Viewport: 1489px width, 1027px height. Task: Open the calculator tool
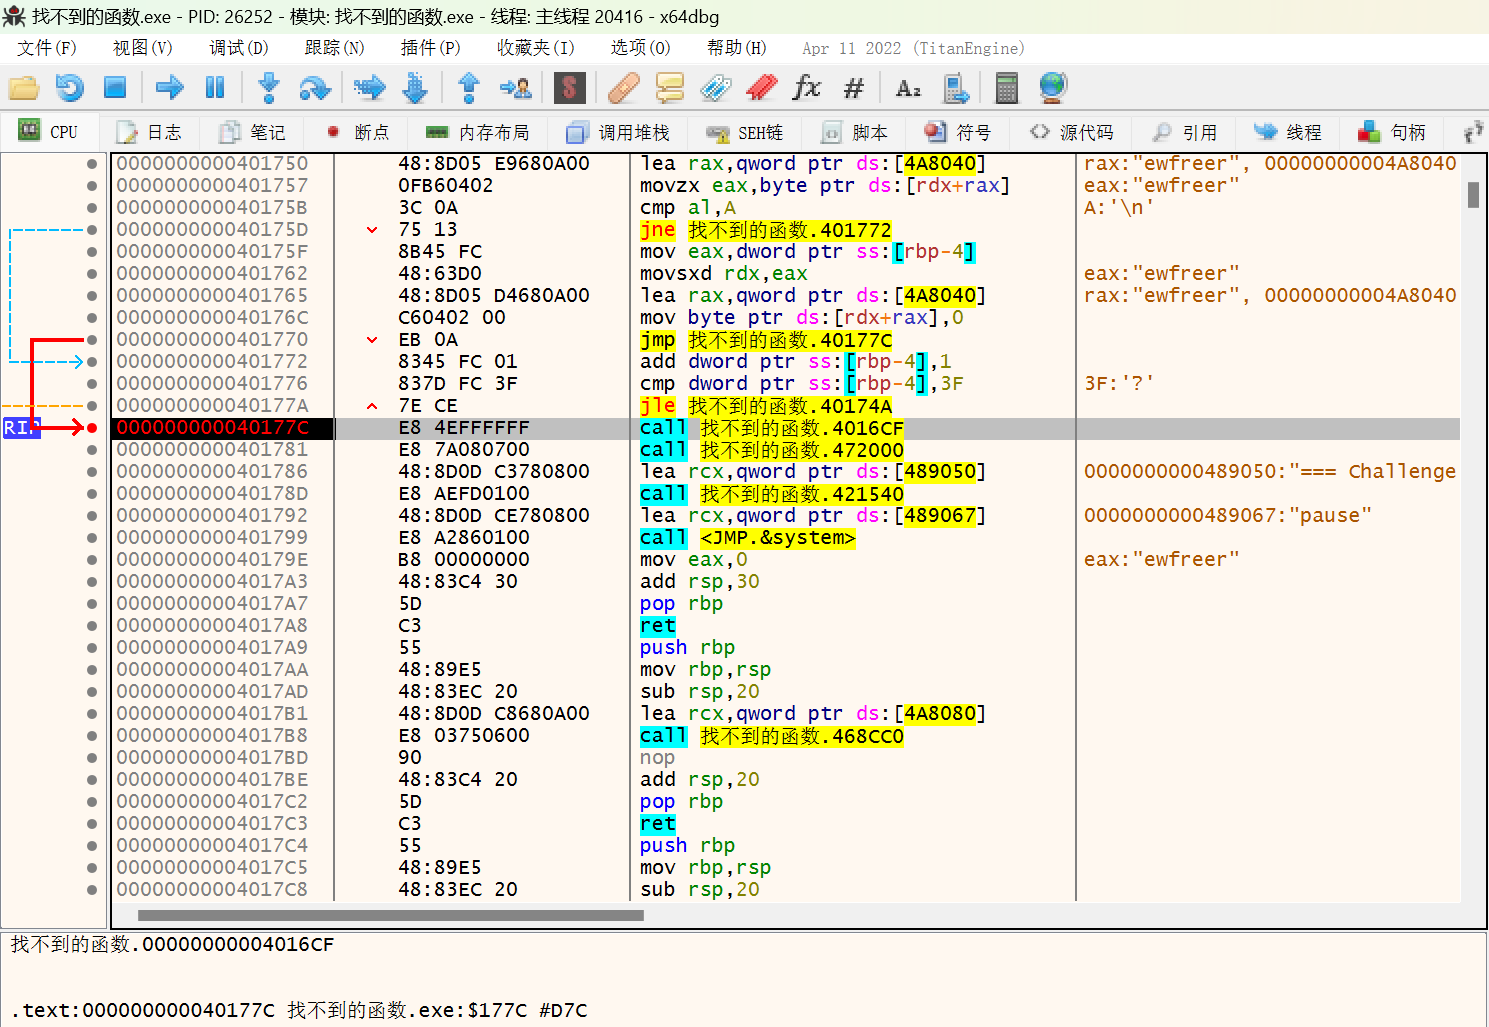1006,88
